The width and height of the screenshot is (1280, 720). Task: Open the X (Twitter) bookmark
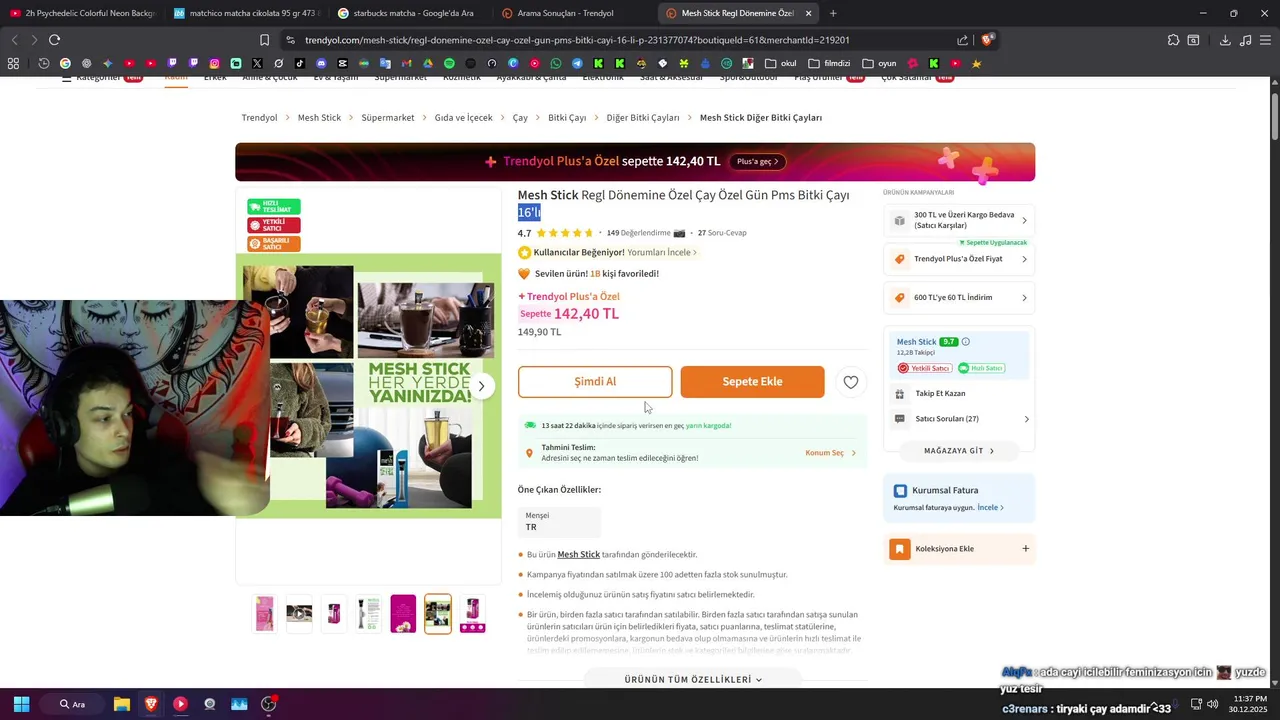click(x=257, y=63)
